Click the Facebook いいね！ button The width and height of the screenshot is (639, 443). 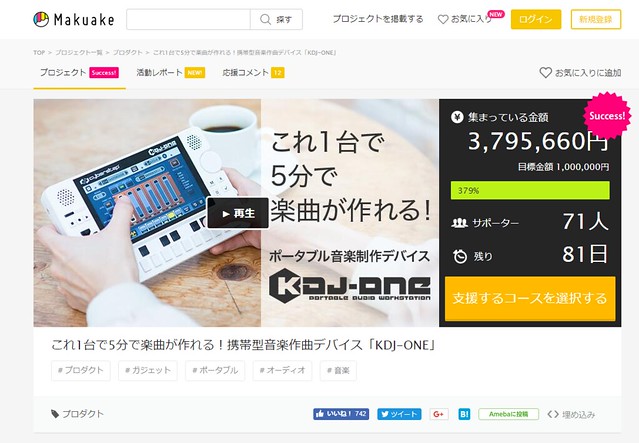pyautogui.click(x=341, y=414)
